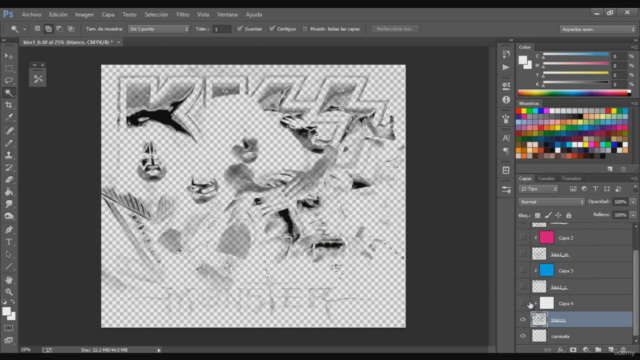Open the Paragraph panel icon
The image size is (640, 360).
506,151
